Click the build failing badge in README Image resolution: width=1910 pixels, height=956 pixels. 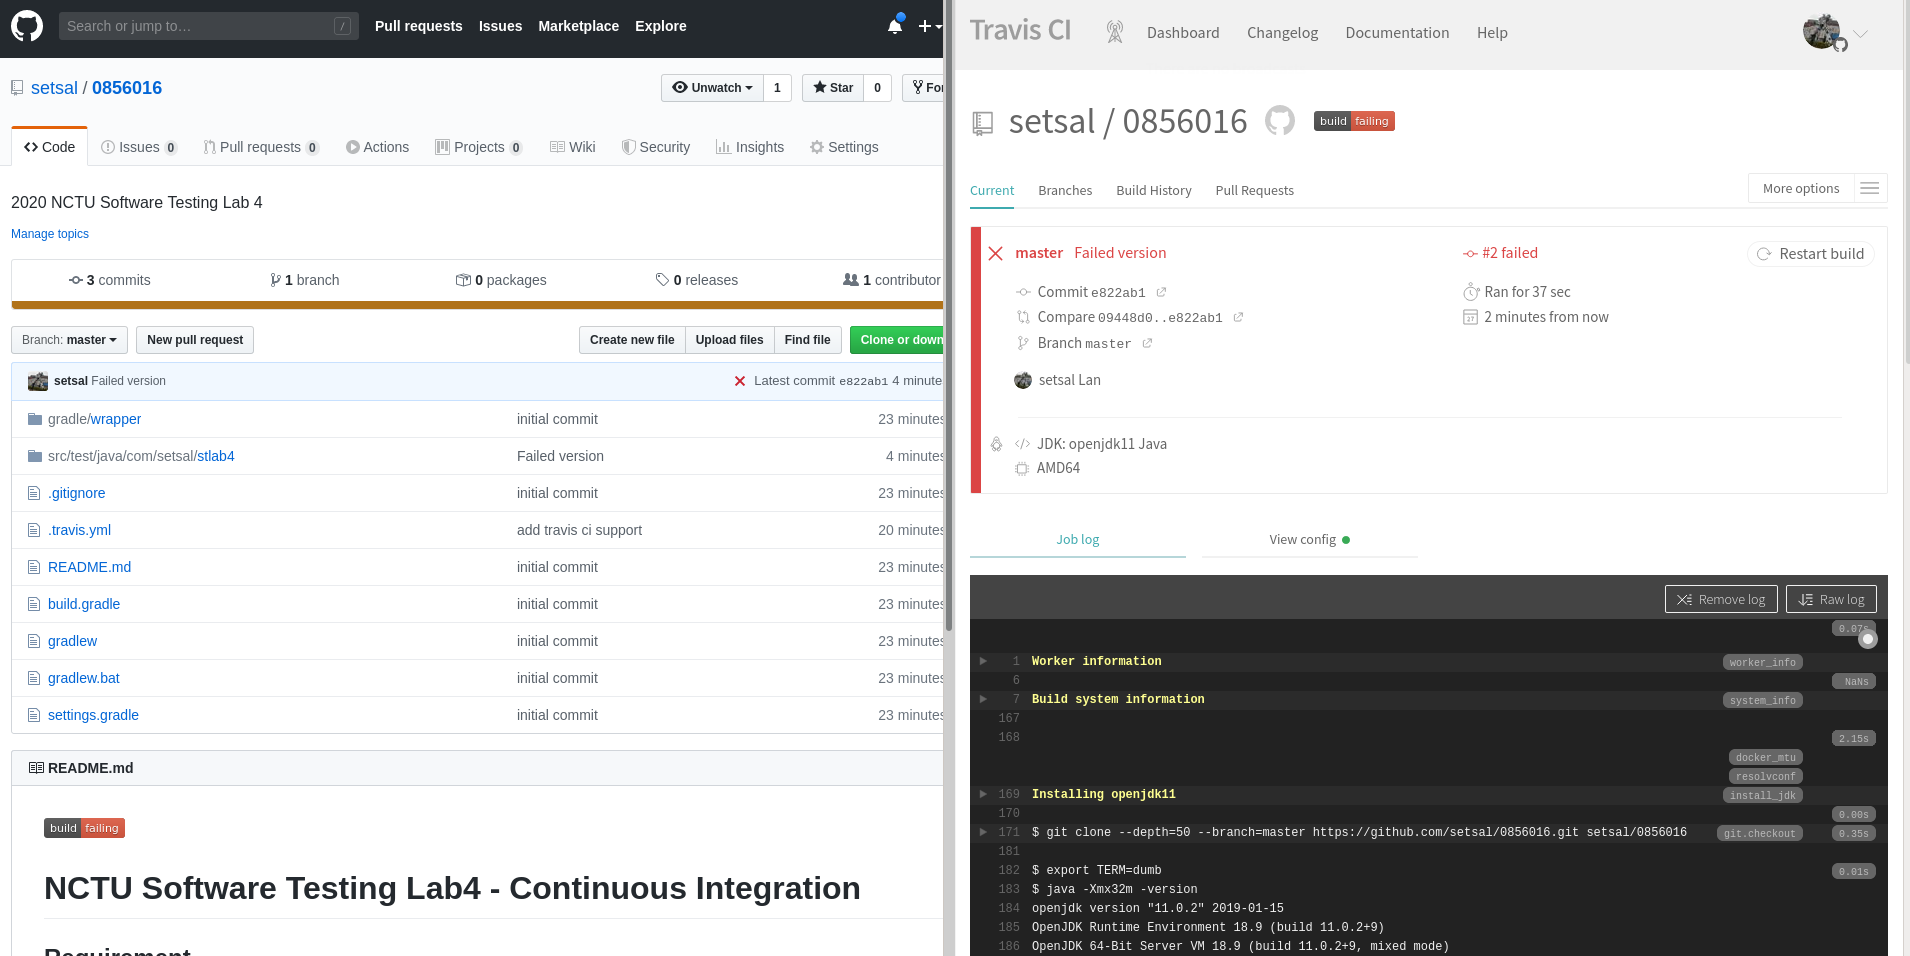[84, 828]
